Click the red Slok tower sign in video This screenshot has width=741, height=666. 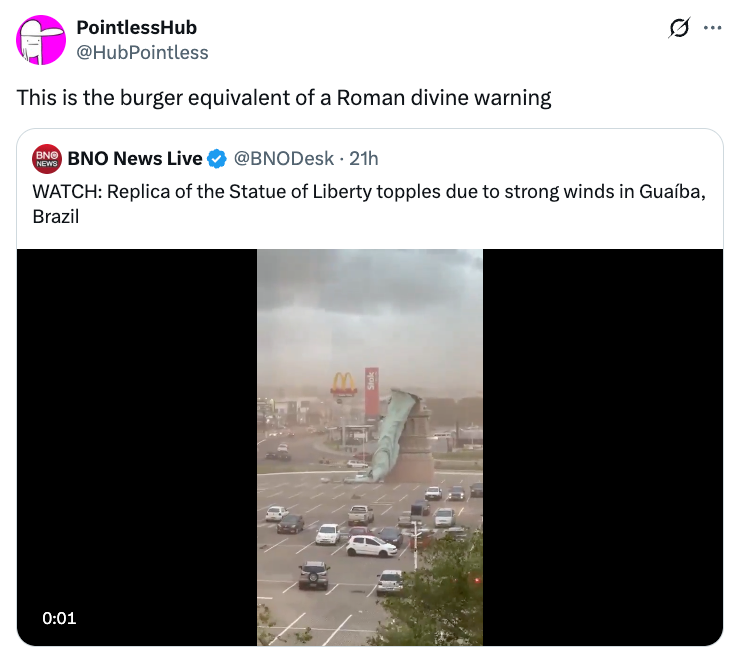click(371, 392)
